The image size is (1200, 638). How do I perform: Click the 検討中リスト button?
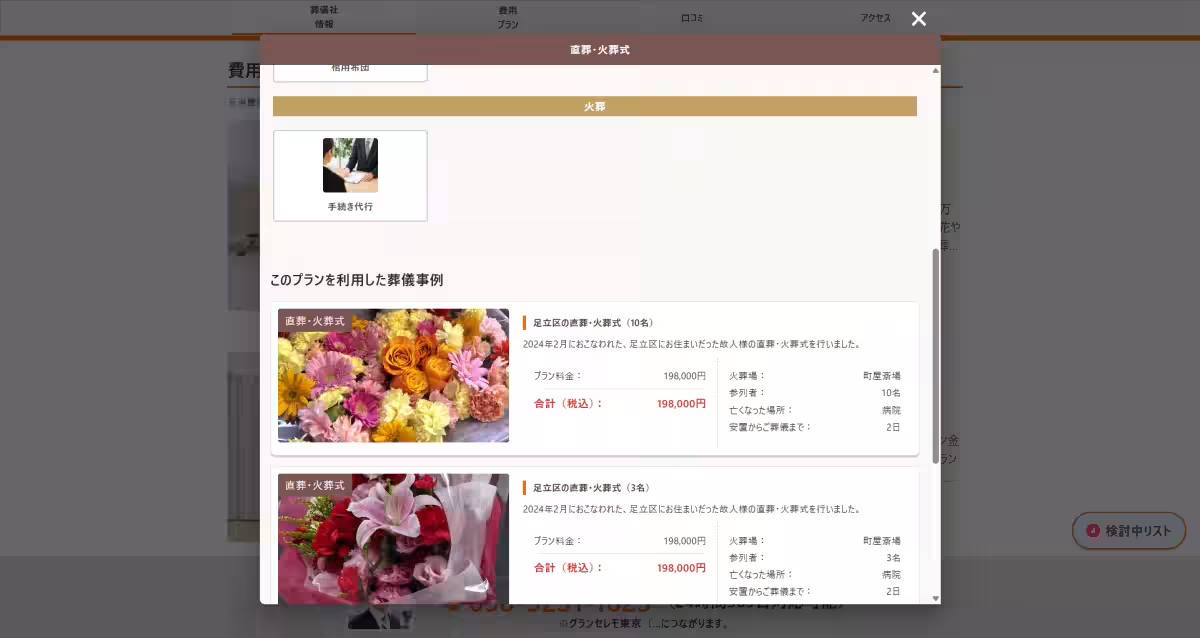tap(1129, 531)
